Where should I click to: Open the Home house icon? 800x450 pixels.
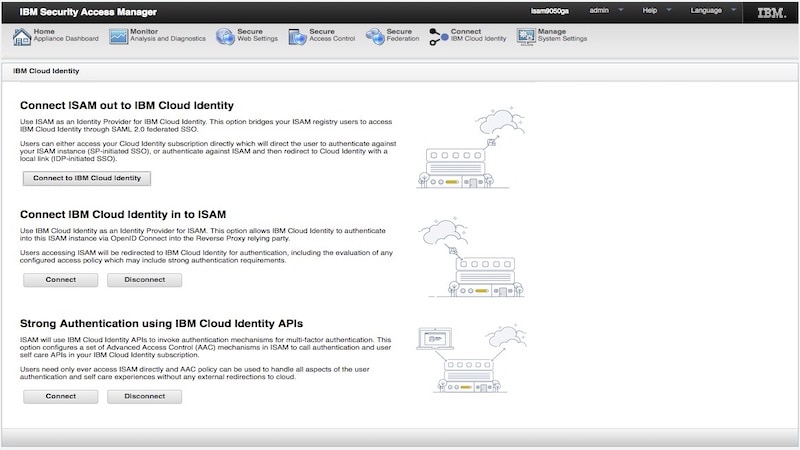click(x=21, y=37)
